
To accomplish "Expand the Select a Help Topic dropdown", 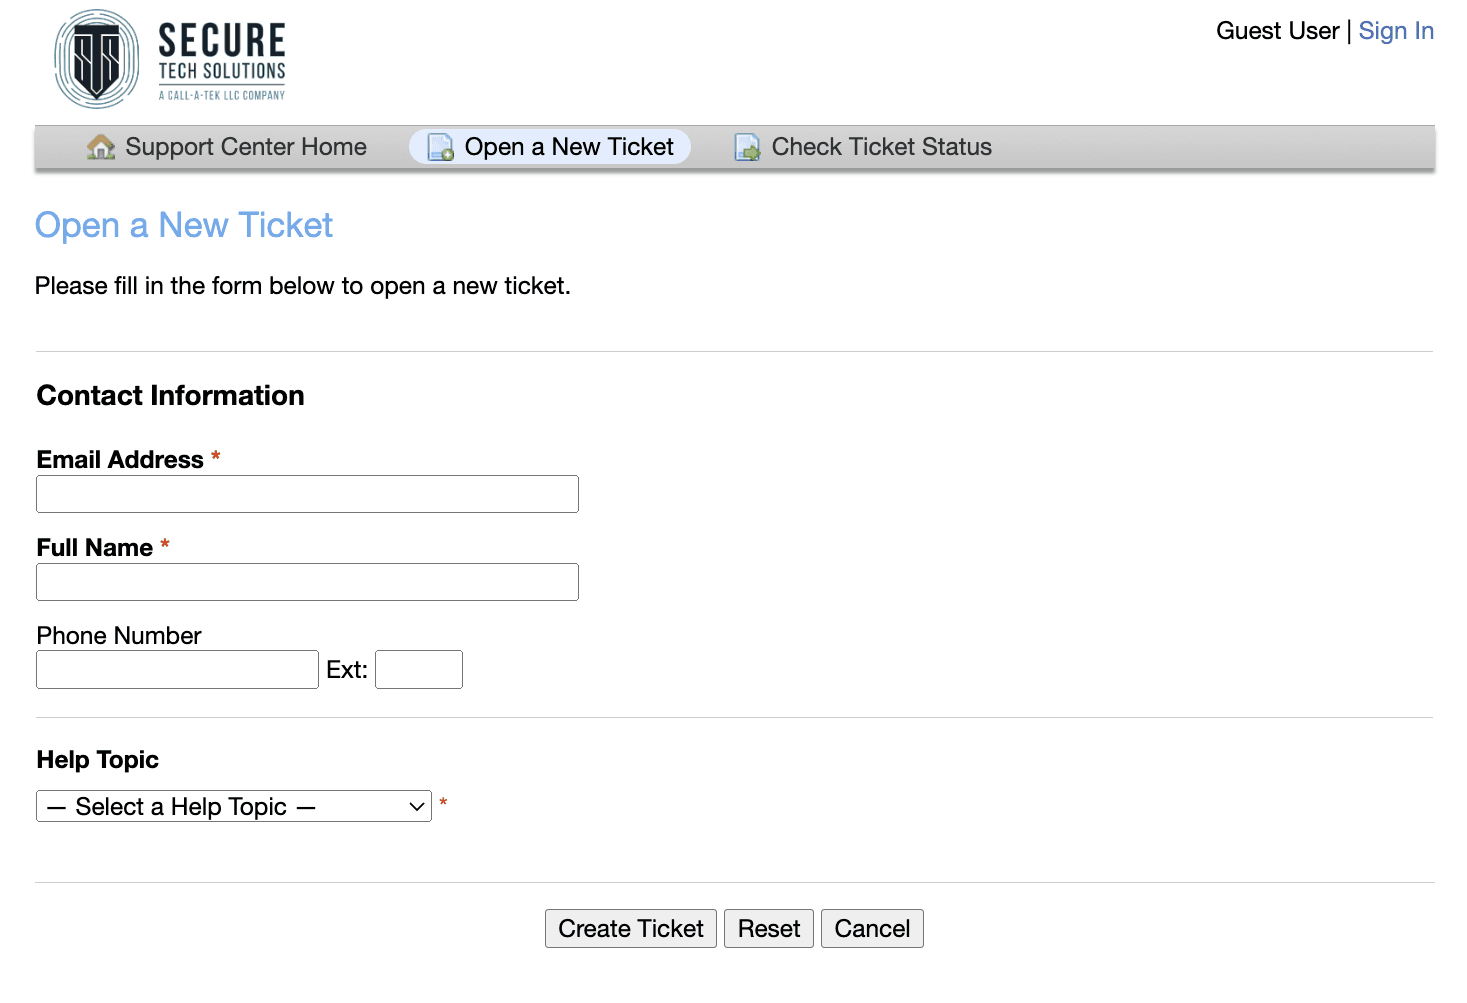I will pyautogui.click(x=234, y=806).
